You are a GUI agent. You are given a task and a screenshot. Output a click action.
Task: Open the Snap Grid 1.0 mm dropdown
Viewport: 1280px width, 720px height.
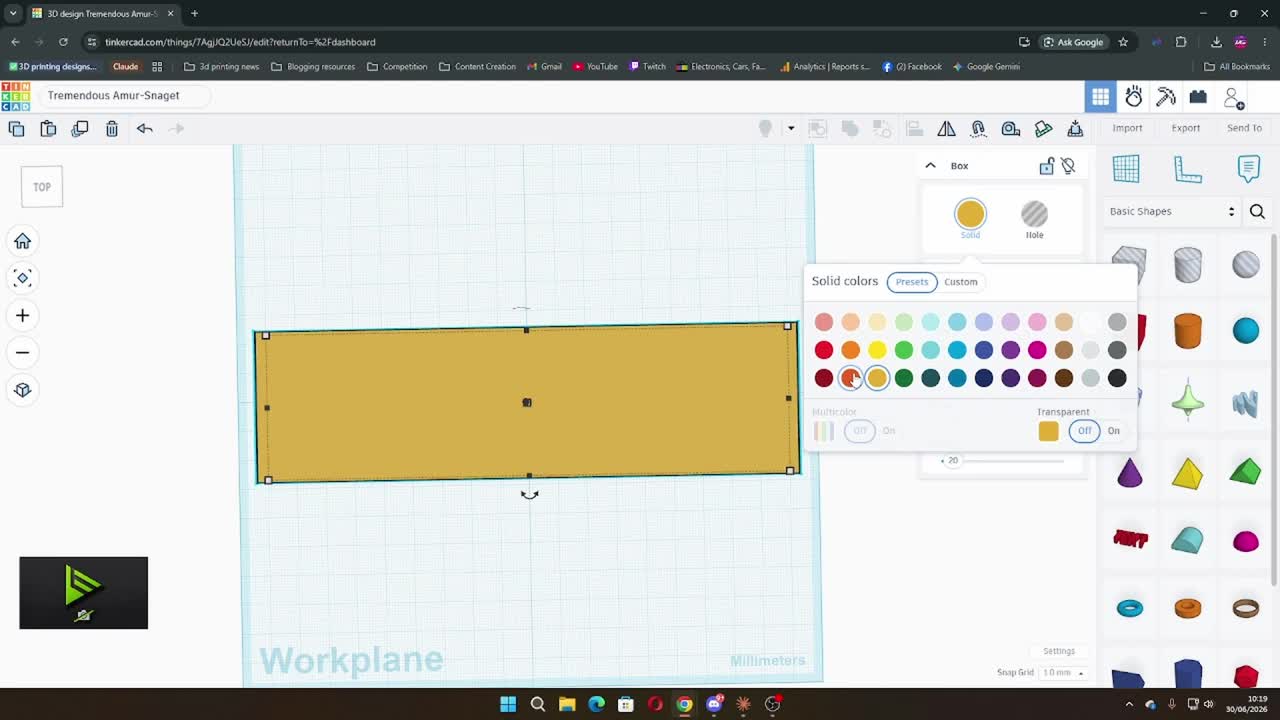(1063, 673)
